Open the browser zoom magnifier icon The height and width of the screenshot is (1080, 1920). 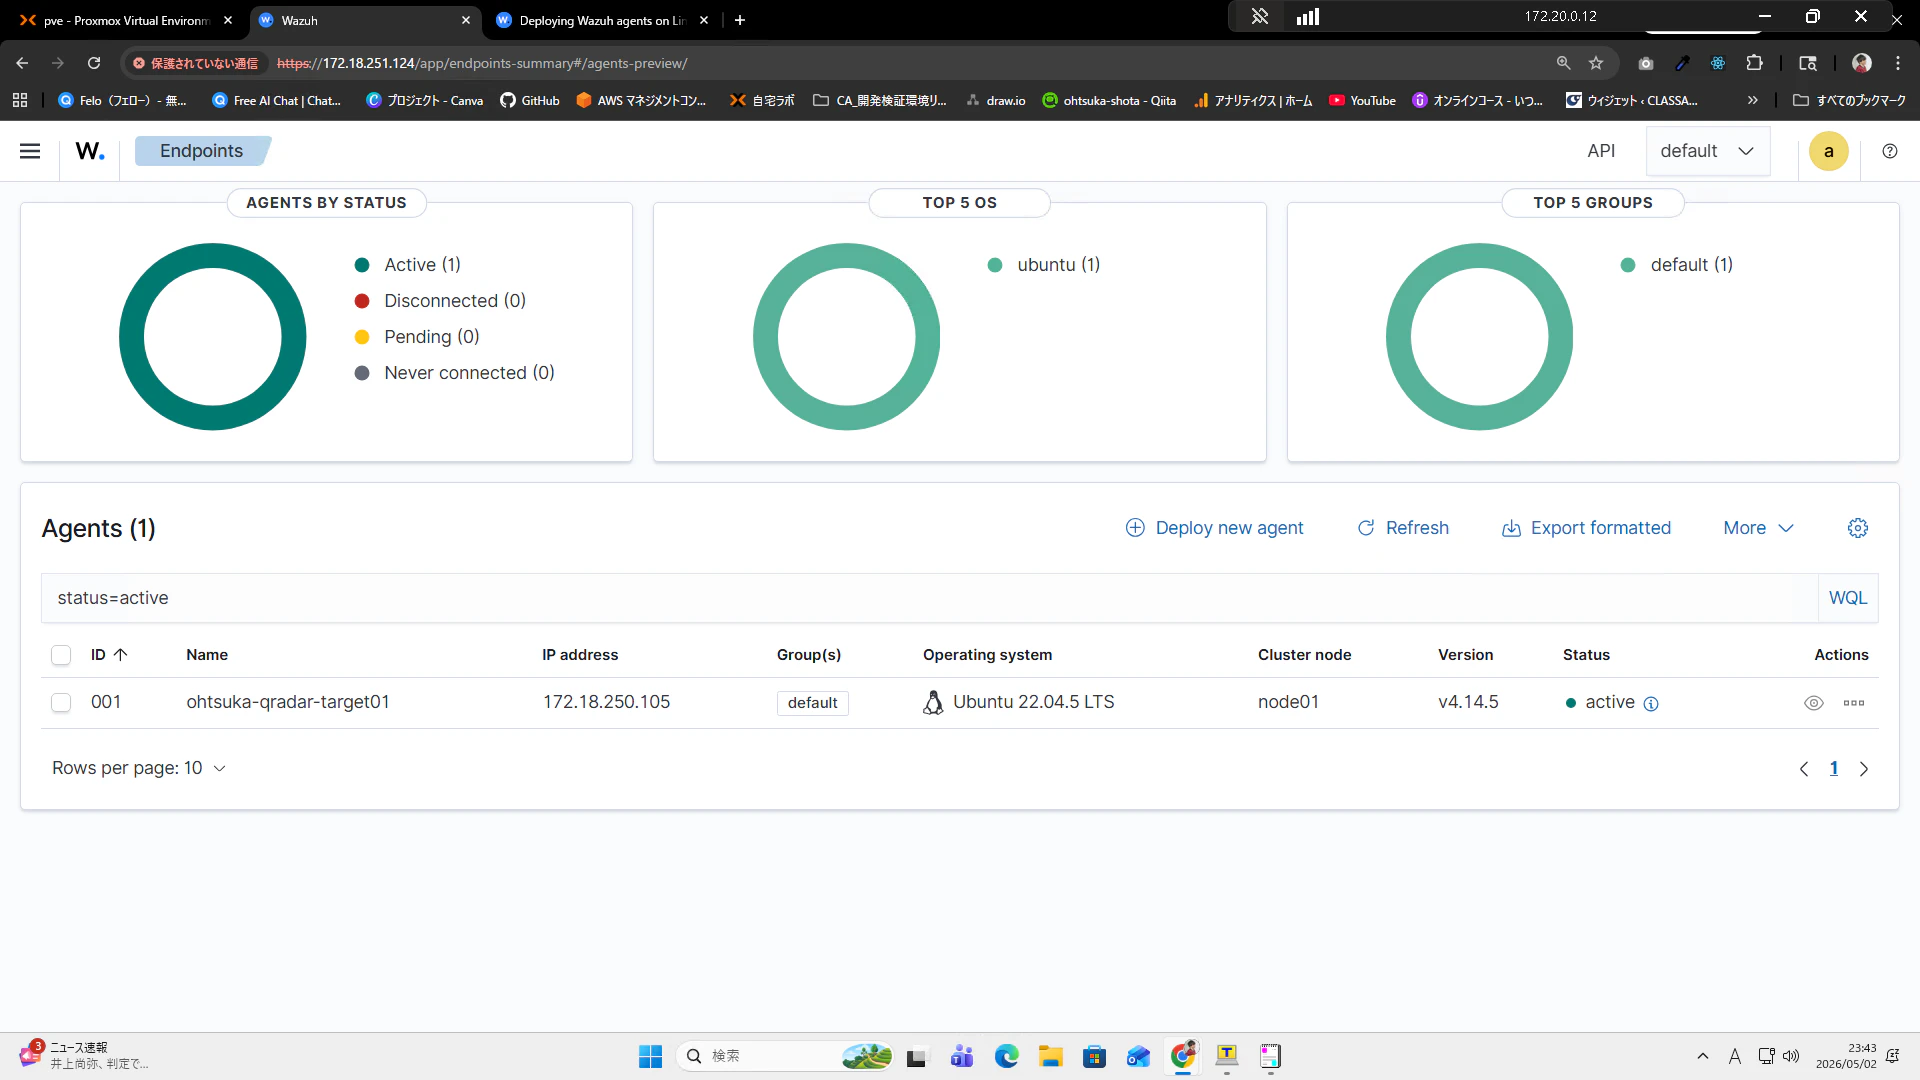1564,63
